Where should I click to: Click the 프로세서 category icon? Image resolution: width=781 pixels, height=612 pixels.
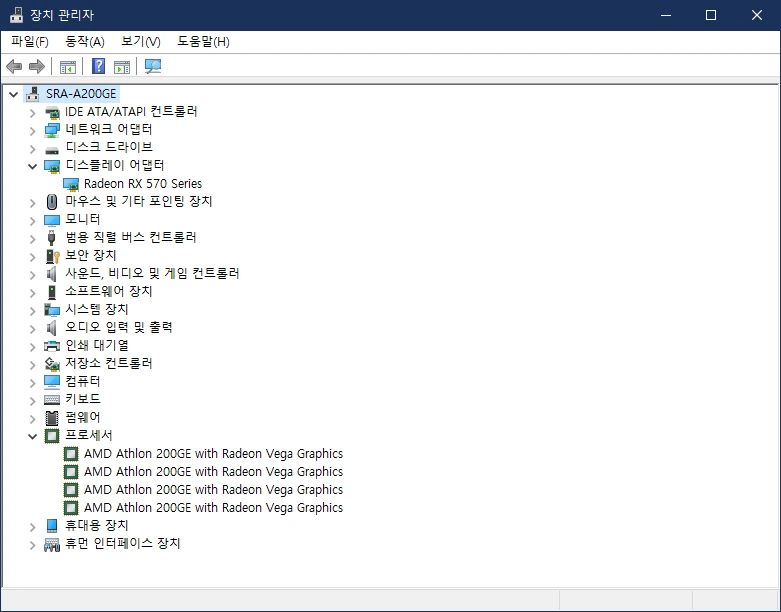(x=52, y=436)
